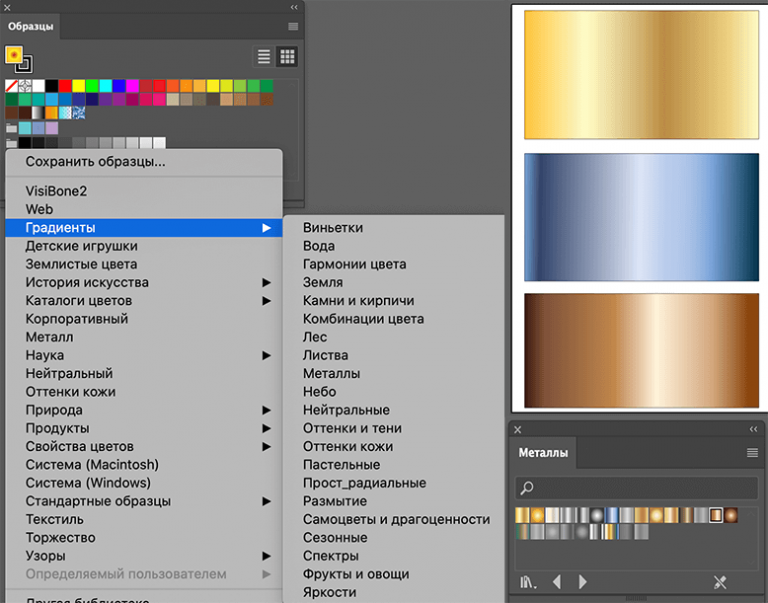Load next swatch library arrow
Viewport: 768px width, 603px height.
(x=583, y=582)
